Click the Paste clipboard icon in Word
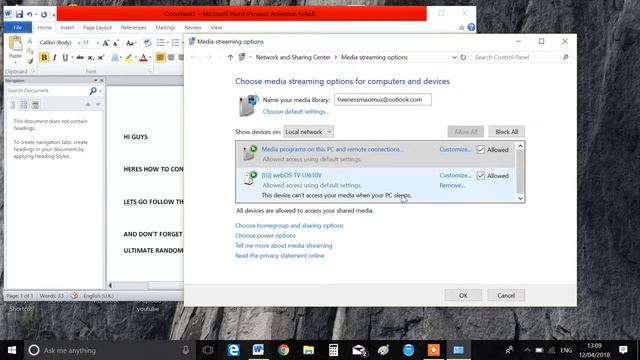This screenshot has height=360, width=640. 15,44
